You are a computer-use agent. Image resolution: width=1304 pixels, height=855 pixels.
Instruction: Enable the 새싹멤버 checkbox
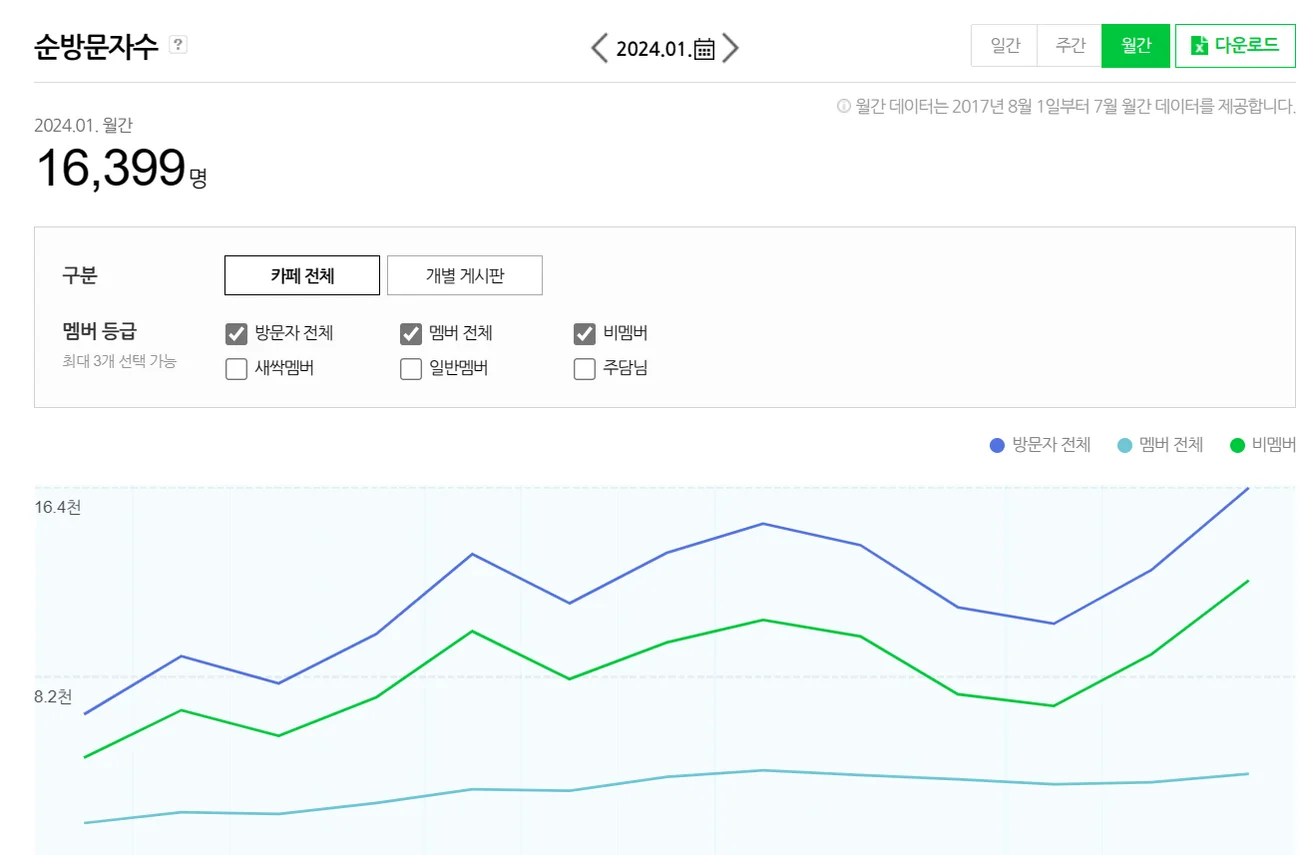coord(236,369)
